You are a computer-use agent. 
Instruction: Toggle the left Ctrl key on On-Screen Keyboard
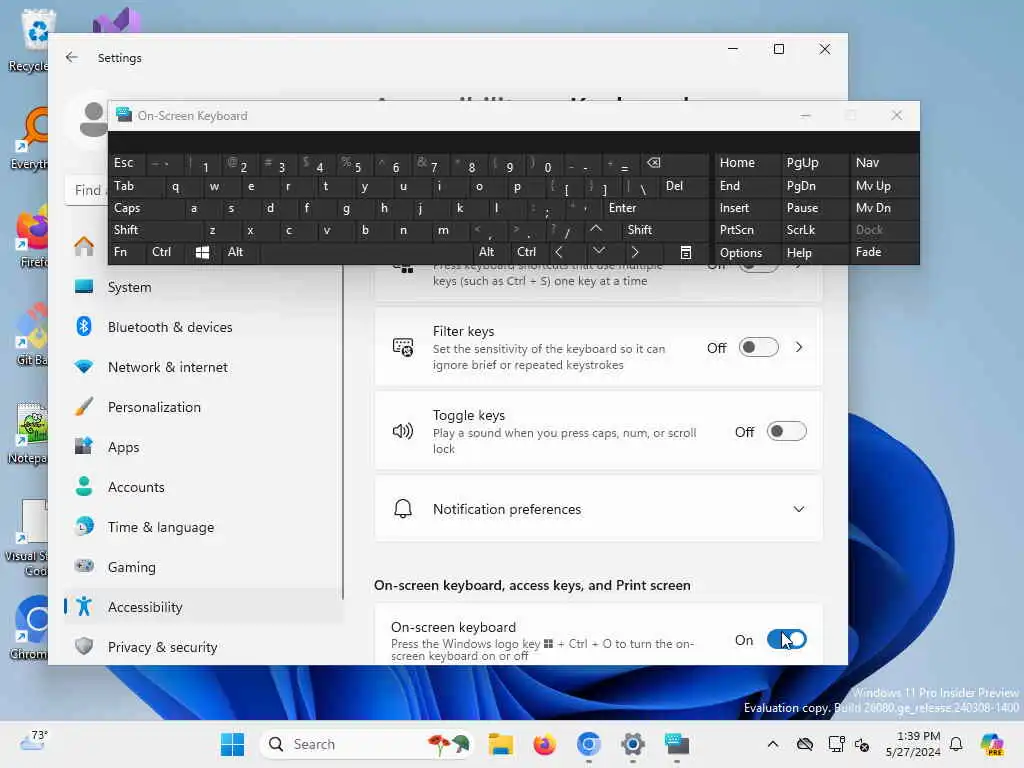165,253
